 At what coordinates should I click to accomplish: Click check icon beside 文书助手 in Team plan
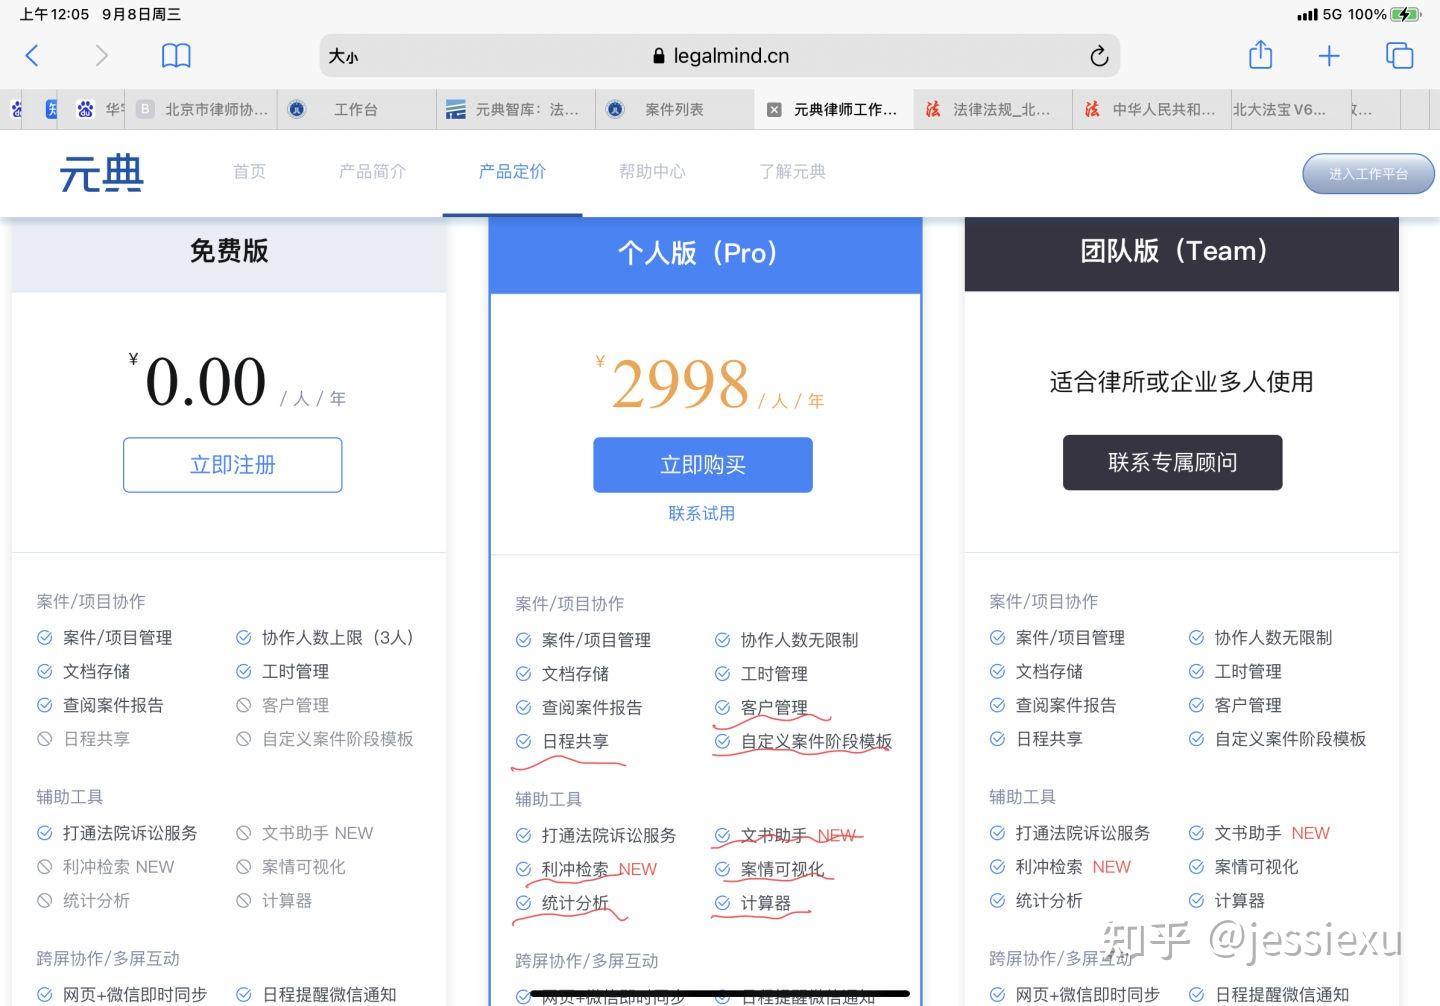coord(1196,833)
